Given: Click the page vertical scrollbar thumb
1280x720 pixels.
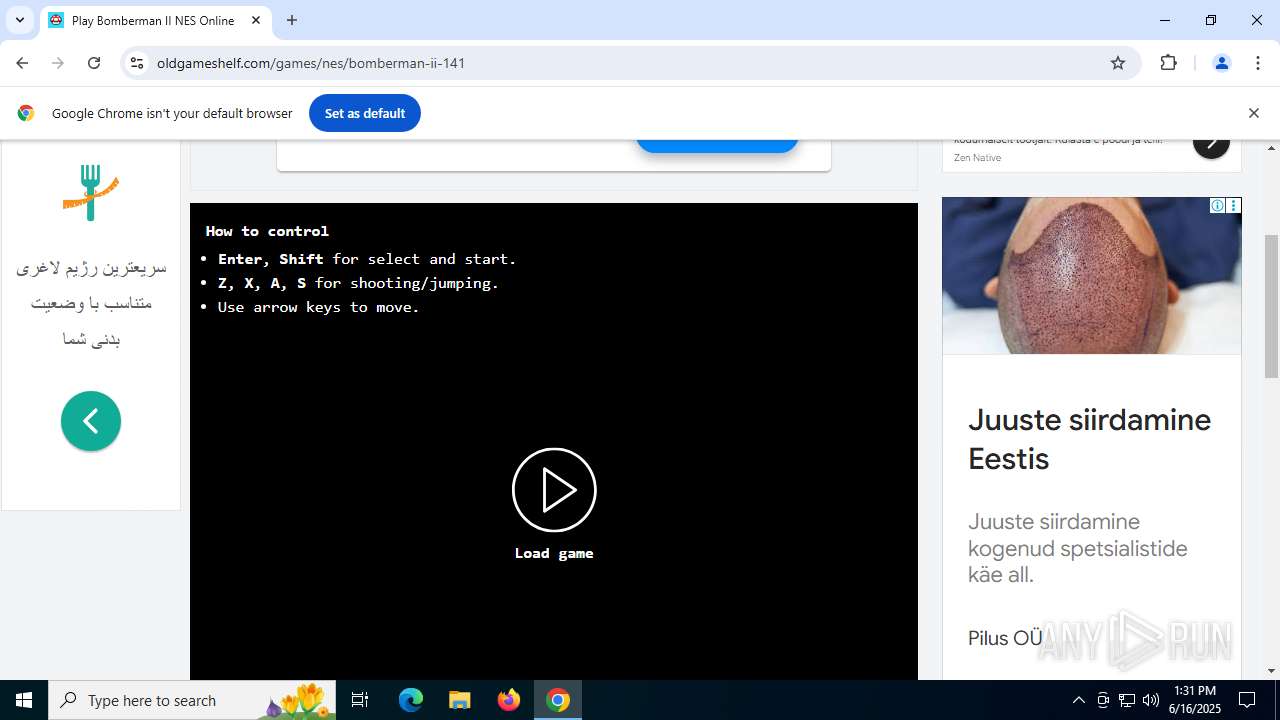Looking at the screenshot, I should click(1272, 306).
